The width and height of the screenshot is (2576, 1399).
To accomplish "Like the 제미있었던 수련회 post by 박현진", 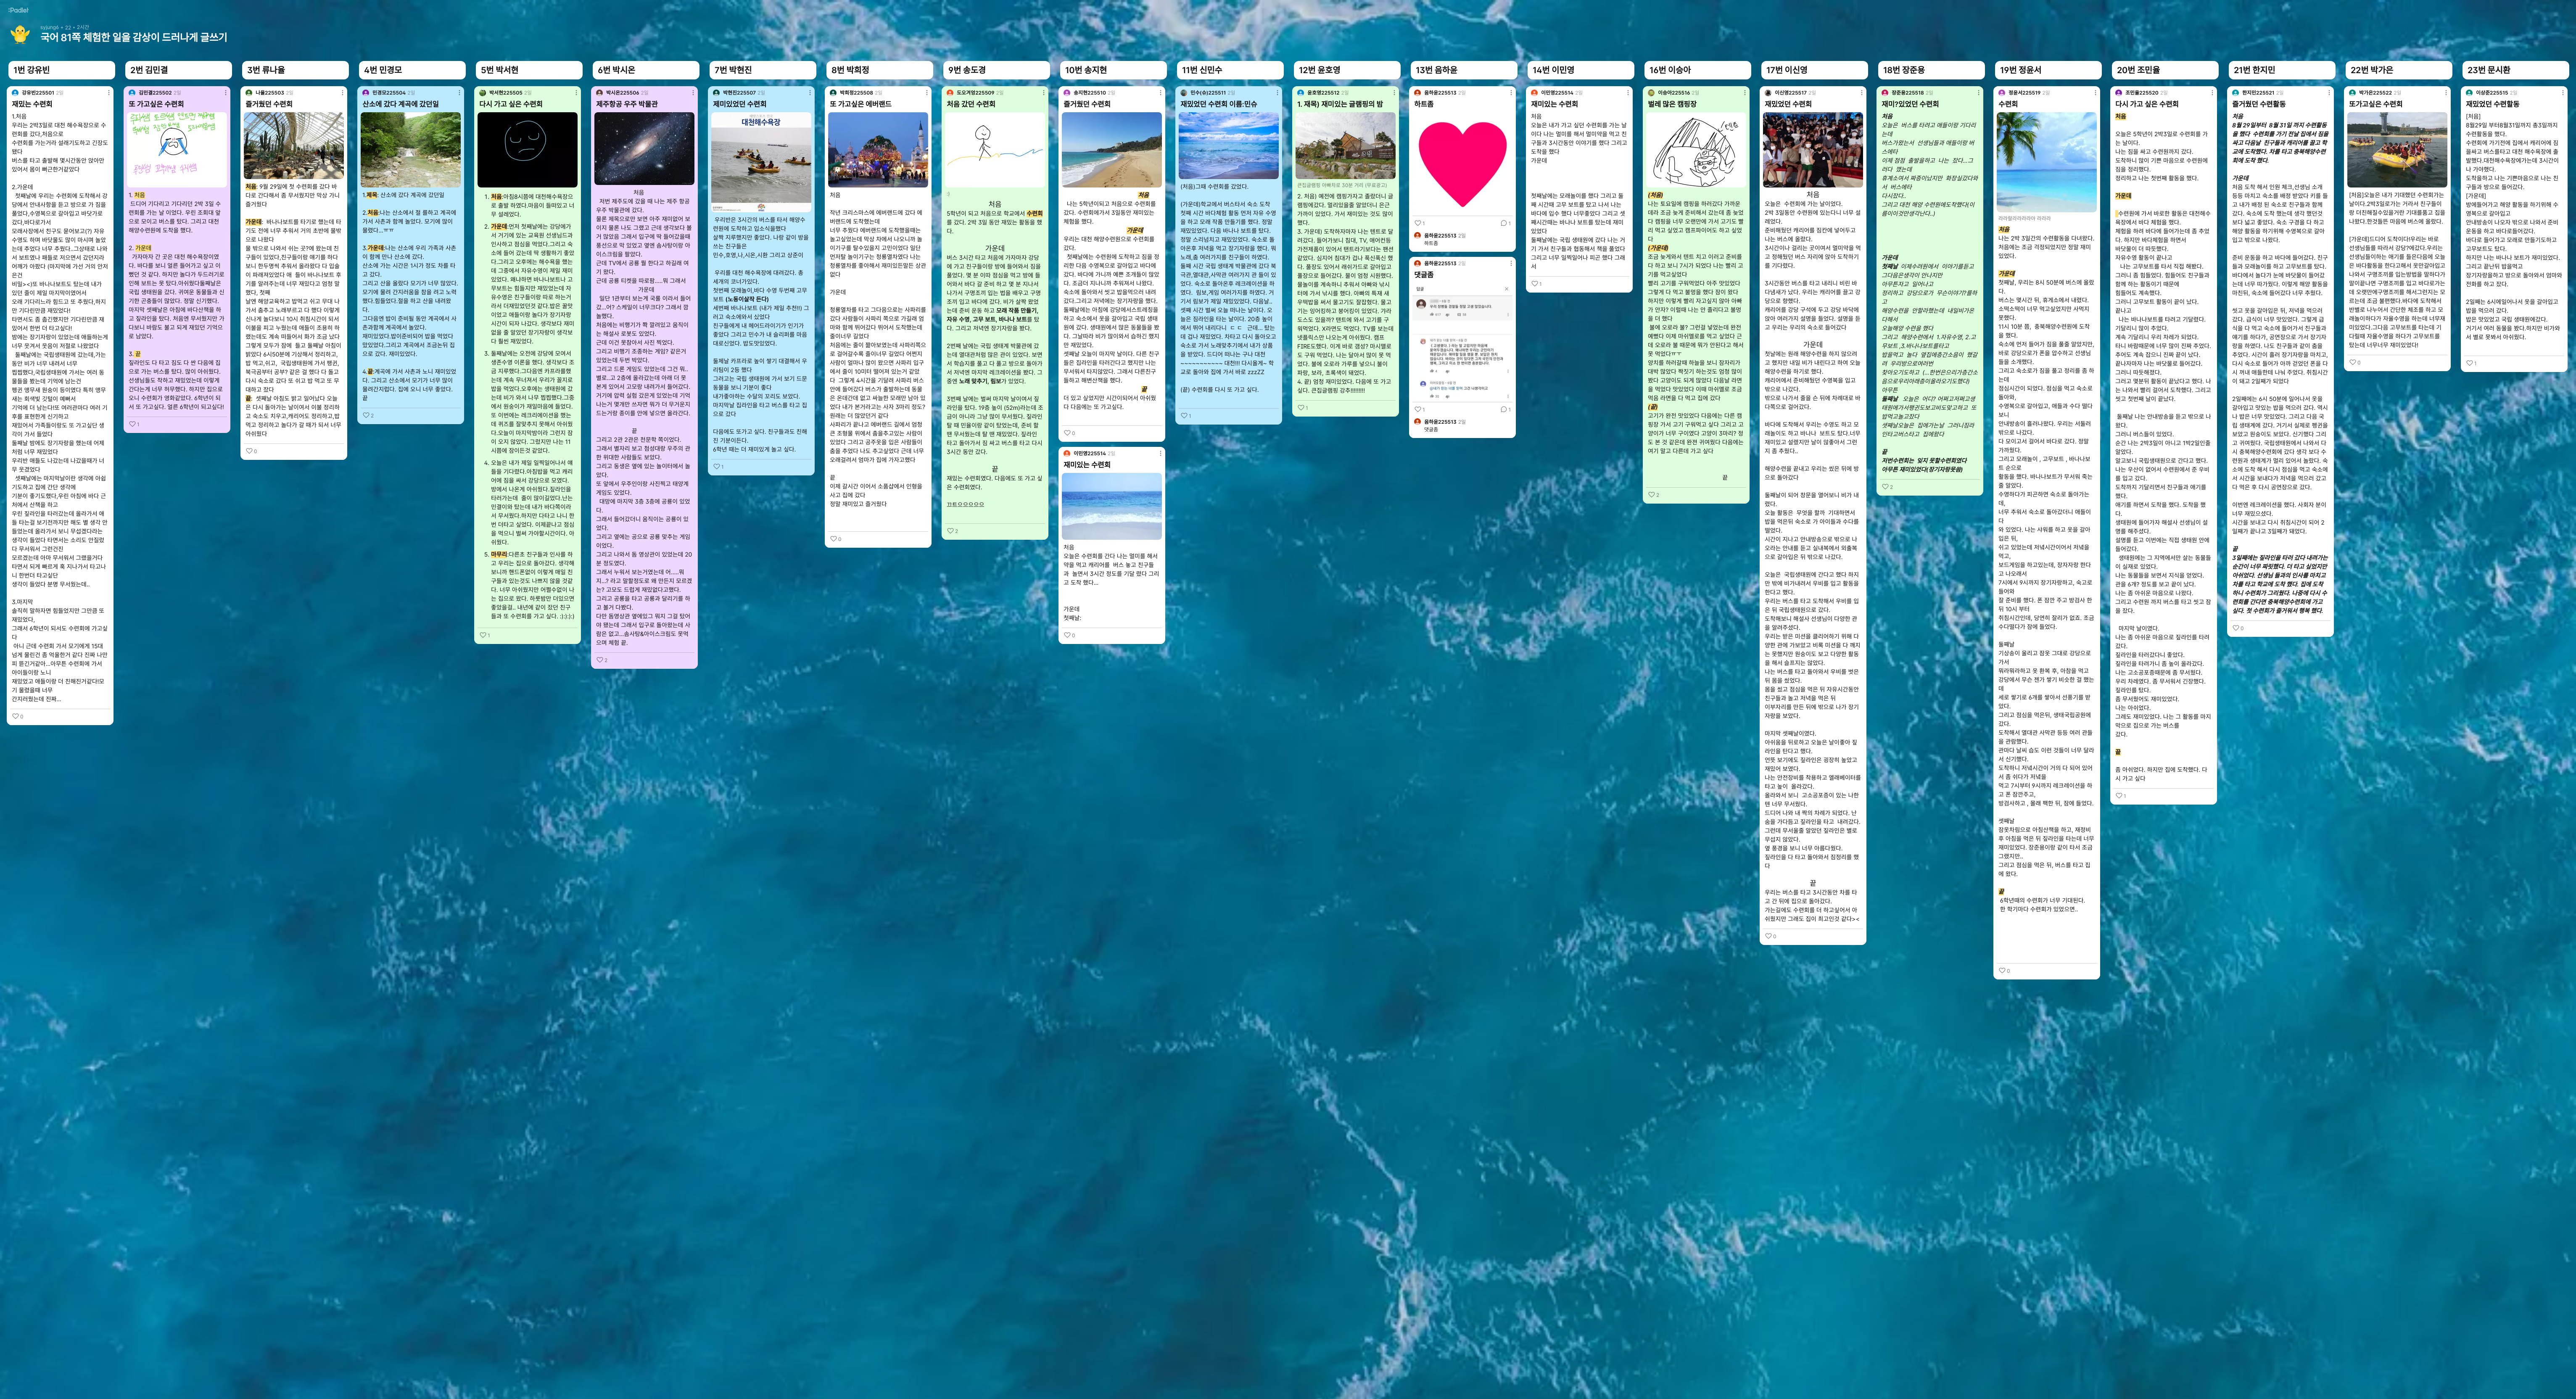I will 718,466.
